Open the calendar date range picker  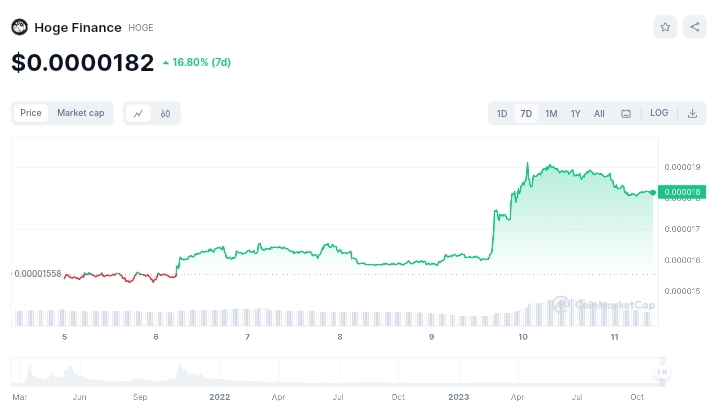tap(626, 114)
